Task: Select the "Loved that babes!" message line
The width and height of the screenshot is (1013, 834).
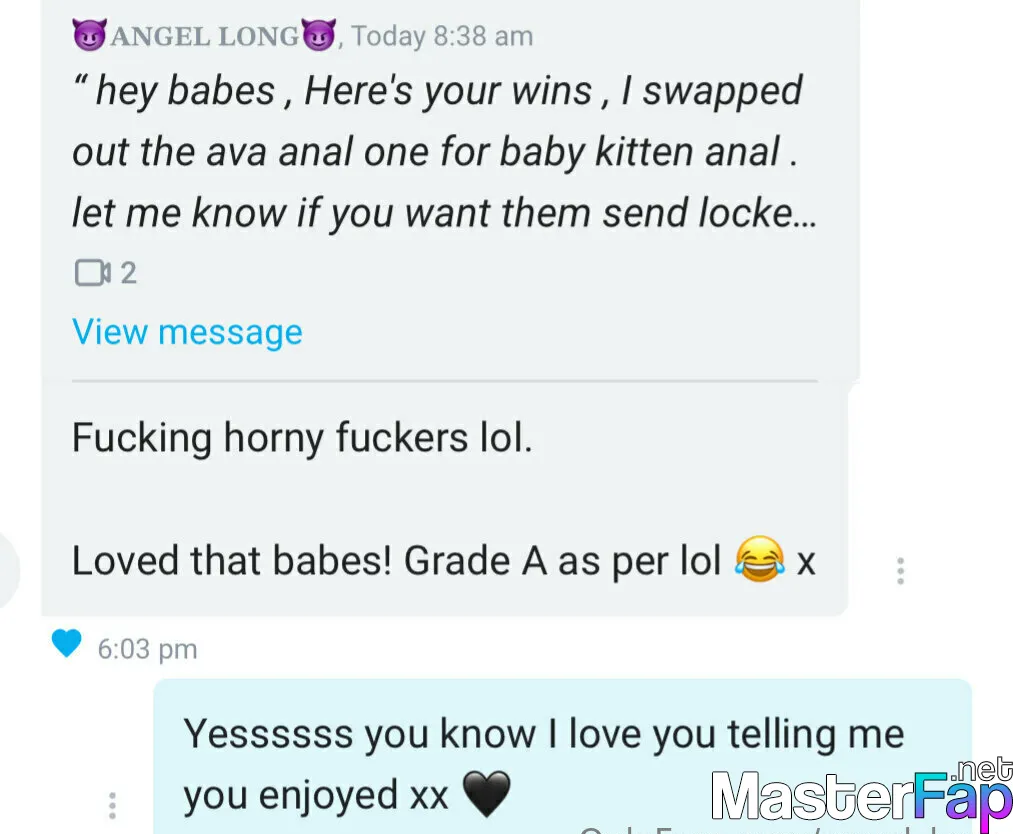Action: point(443,560)
